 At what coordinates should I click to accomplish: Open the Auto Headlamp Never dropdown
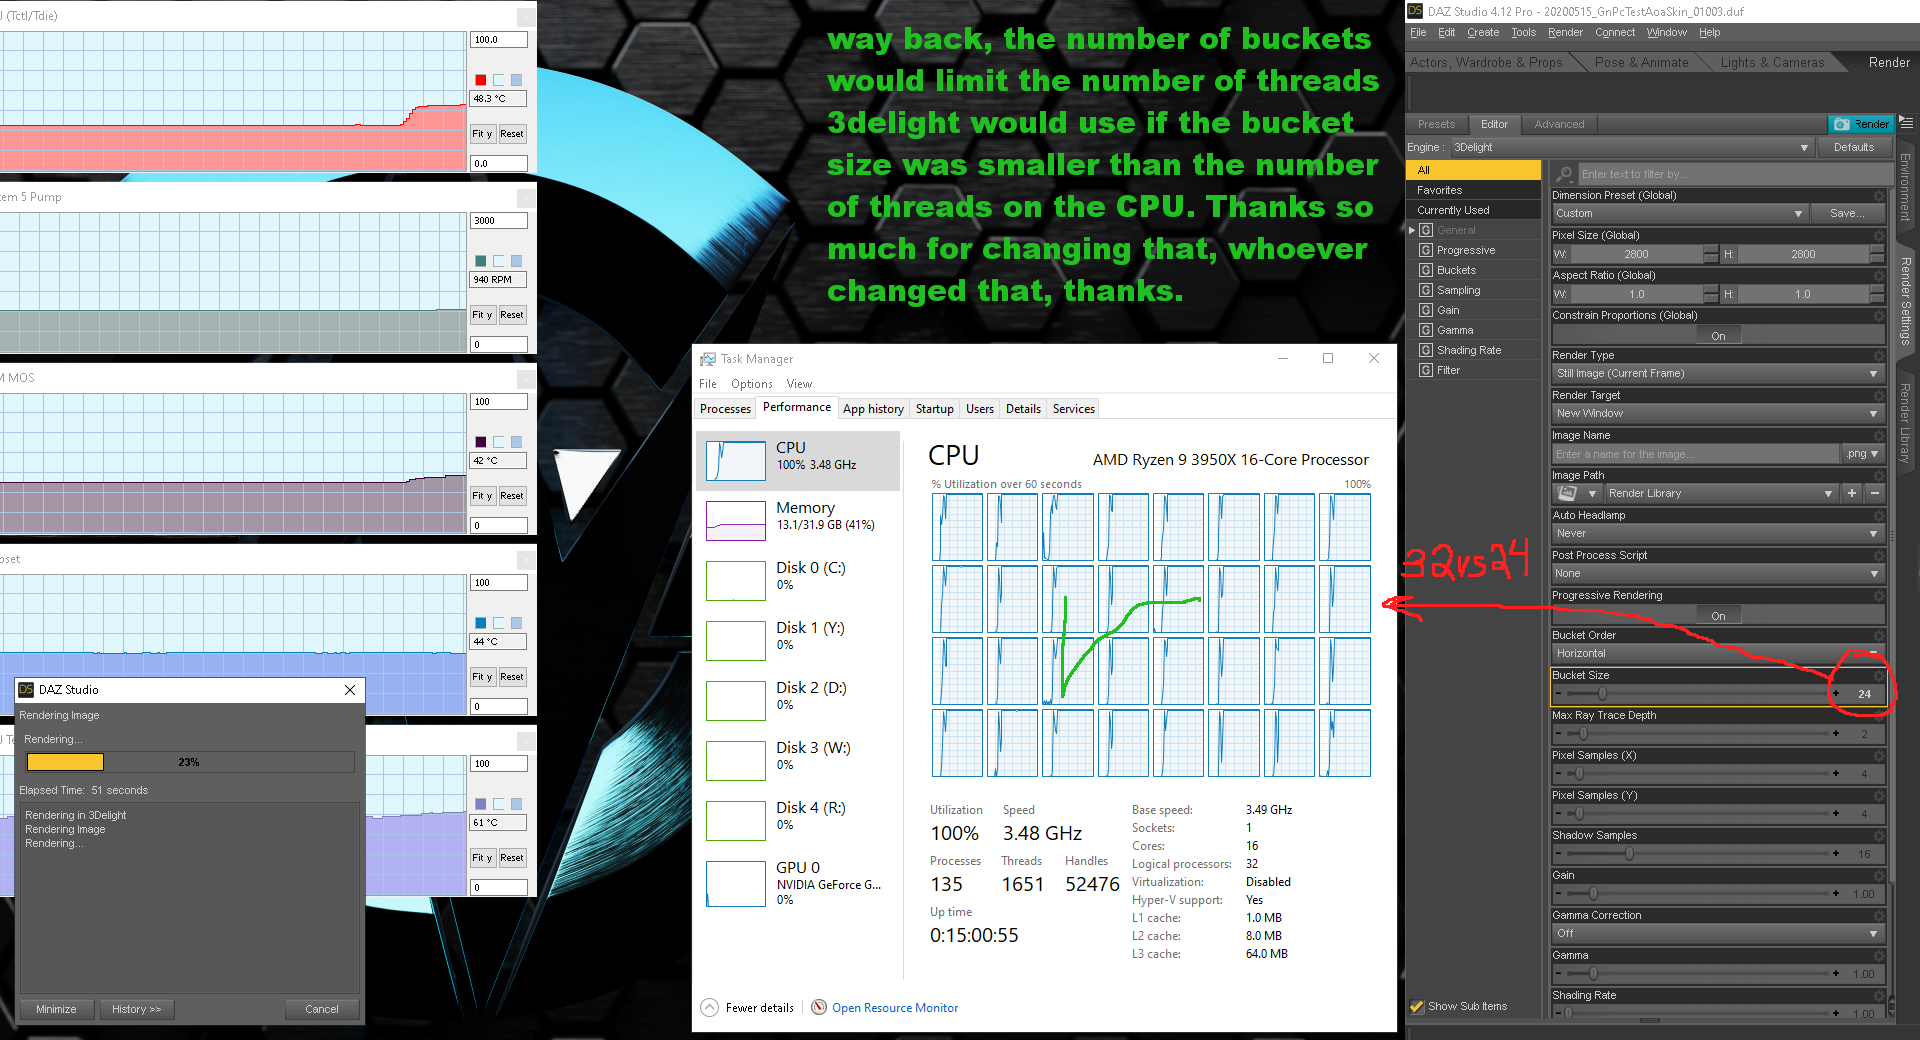pos(1717,533)
